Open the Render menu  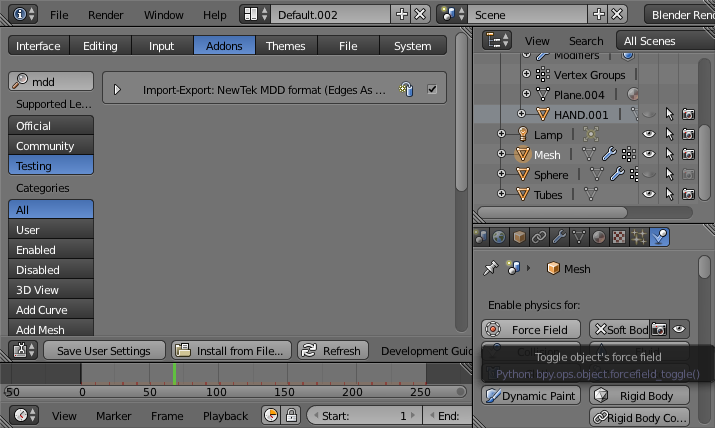(105, 15)
